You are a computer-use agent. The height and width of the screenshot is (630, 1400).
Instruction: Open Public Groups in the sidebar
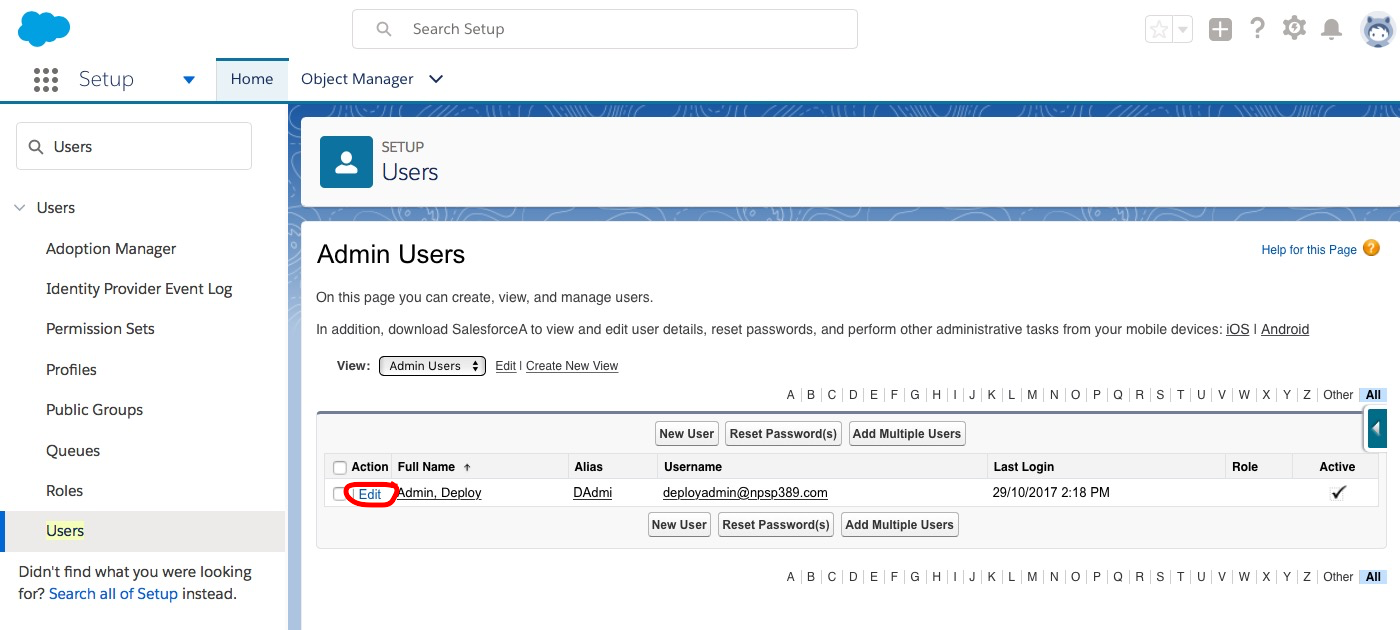pos(94,409)
